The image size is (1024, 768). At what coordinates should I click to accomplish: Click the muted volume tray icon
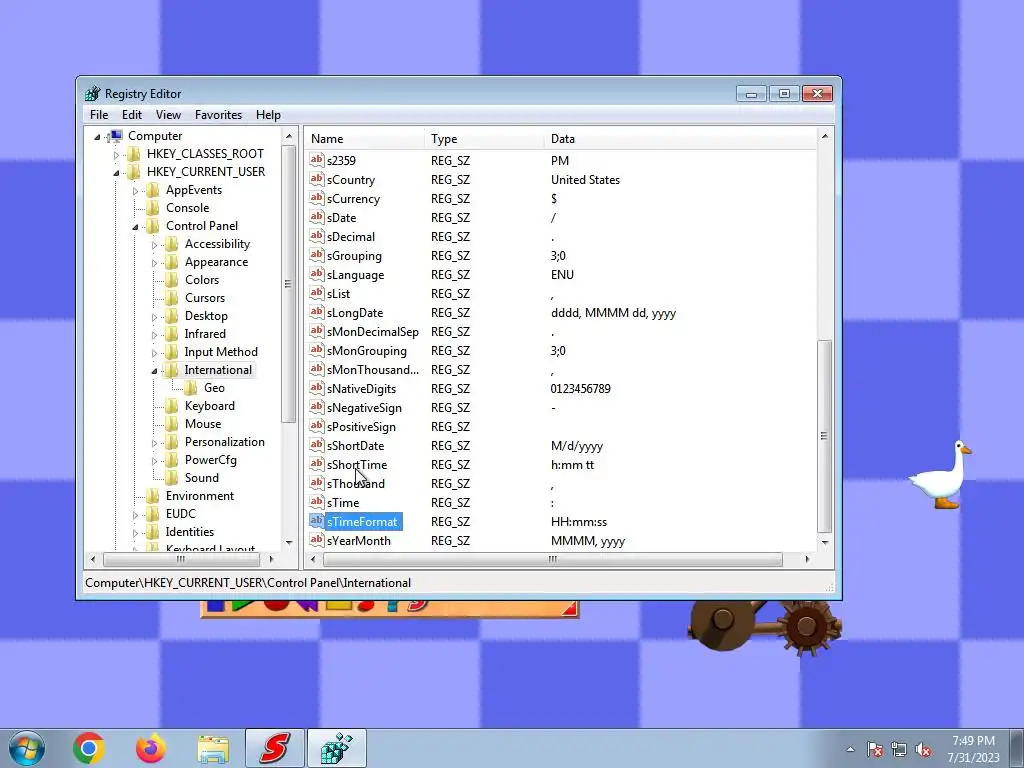(x=923, y=750)
